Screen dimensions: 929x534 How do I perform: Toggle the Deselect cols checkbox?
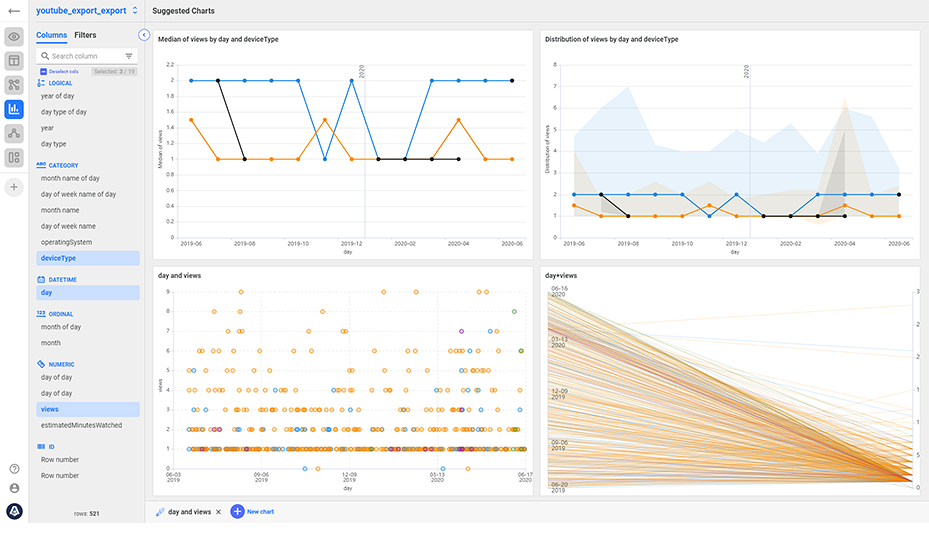tap(43, 72)
